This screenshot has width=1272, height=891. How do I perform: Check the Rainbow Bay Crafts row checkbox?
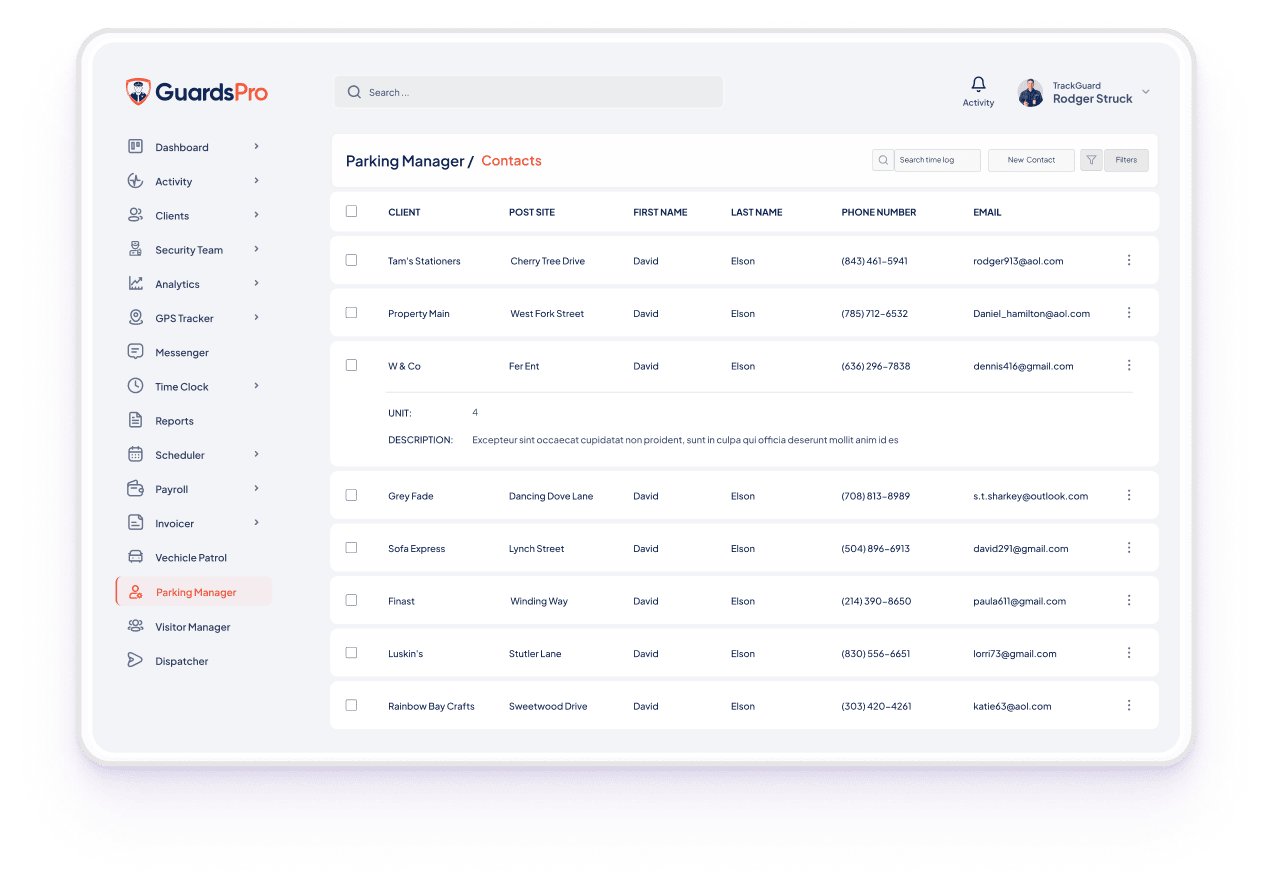coord(351,705)
